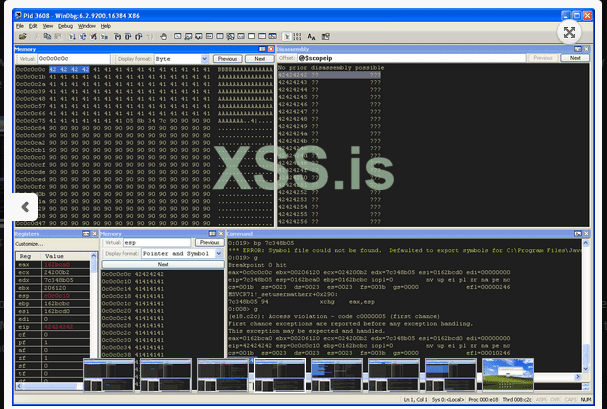Click the Step Out toolbar icon
The width and height of the screenshot is (607, 409).
138,36
